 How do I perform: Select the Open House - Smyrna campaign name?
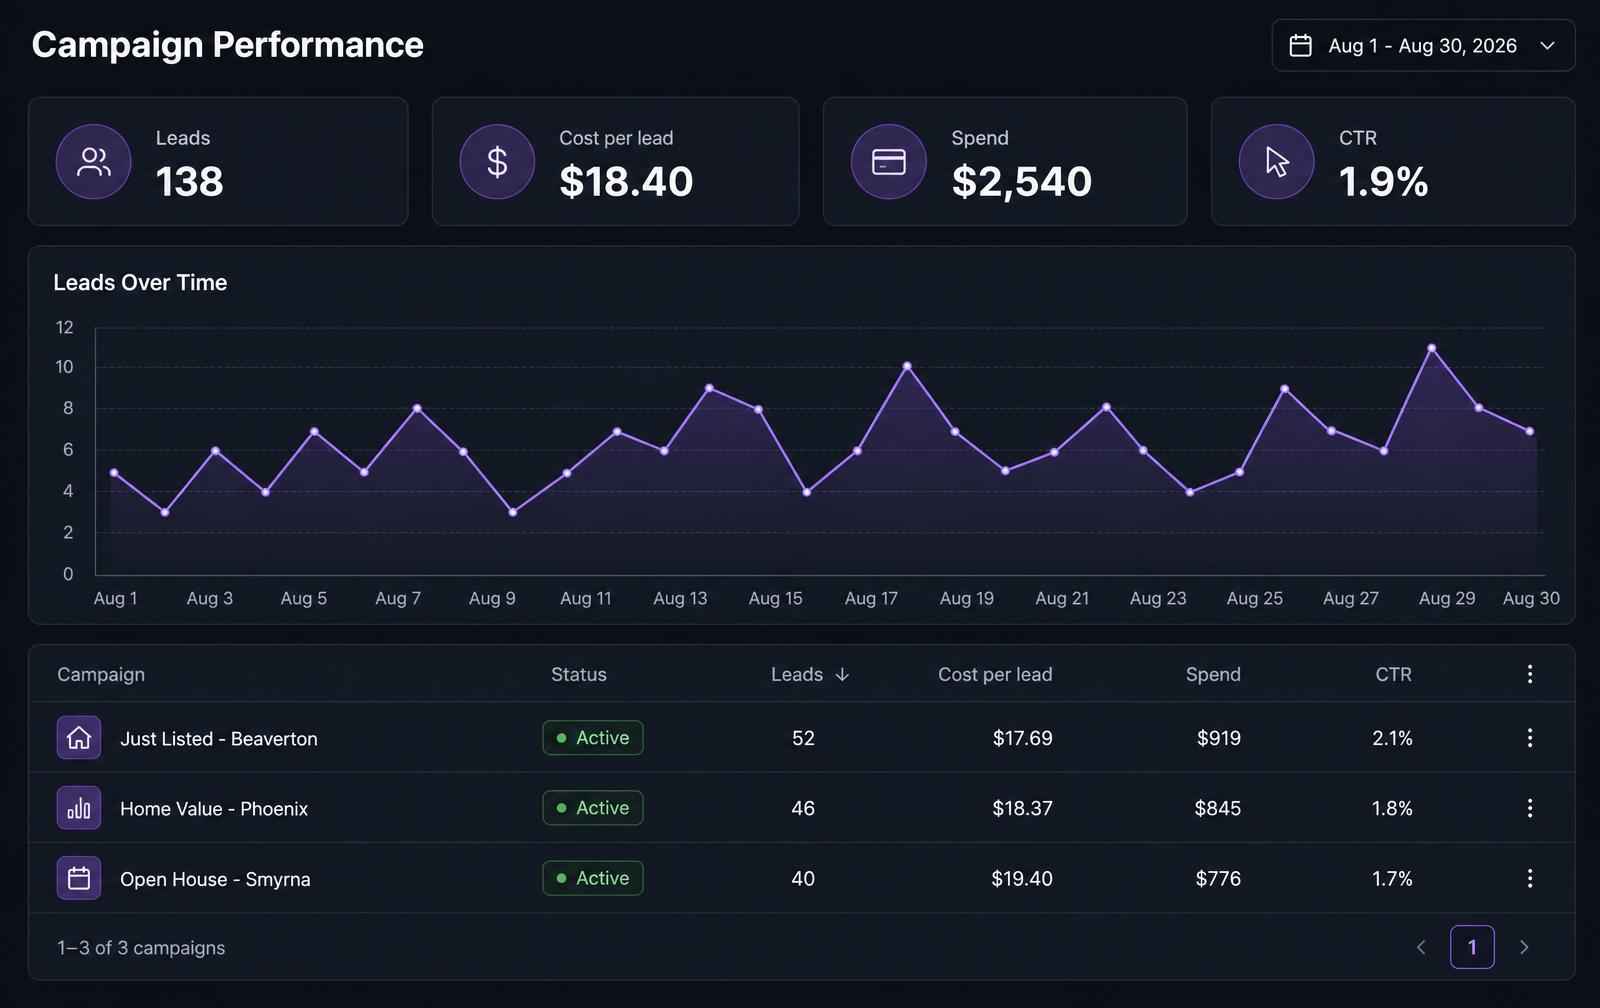click(215, 880)
